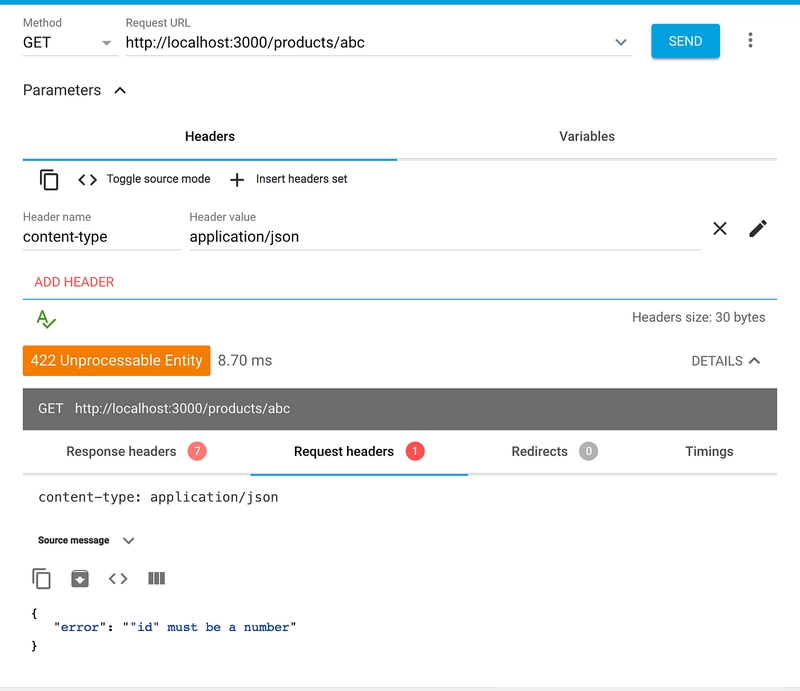Open the HTTP Method dropdown
Viewport: 800px width, 691px height.
pos(70,43)
